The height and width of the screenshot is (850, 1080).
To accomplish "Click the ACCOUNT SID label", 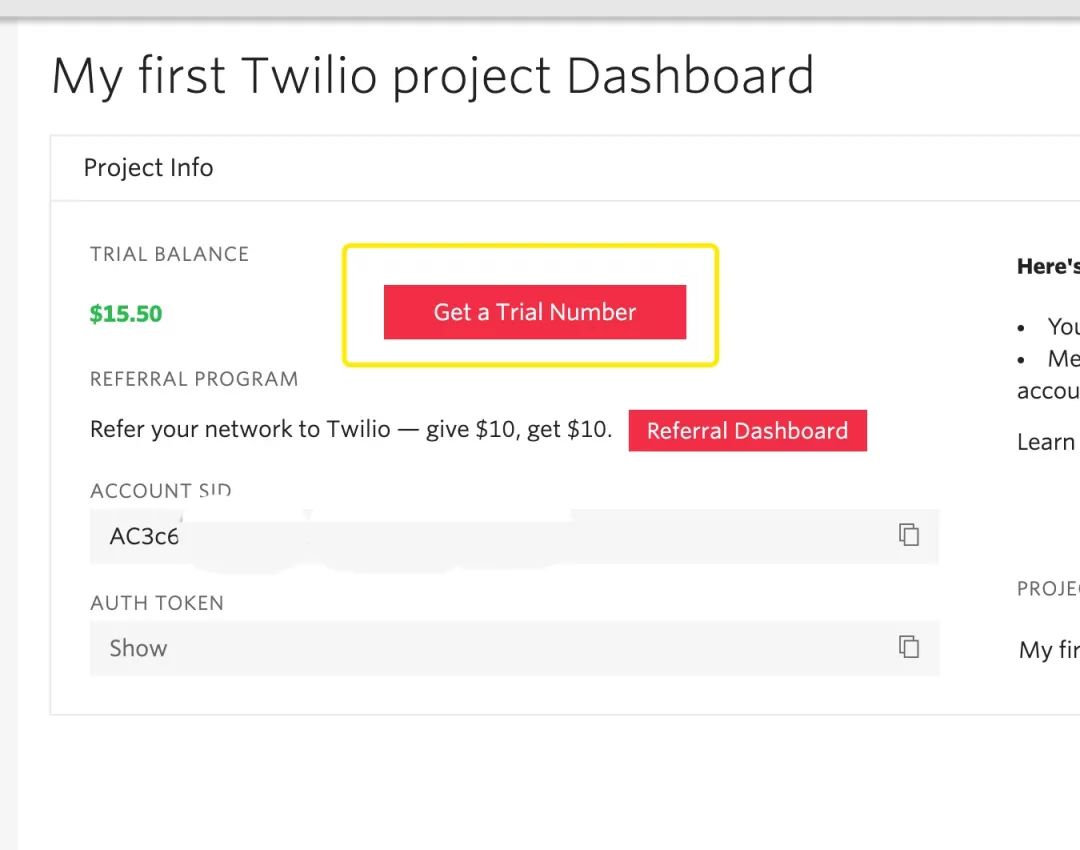I will tap(160, 490).
